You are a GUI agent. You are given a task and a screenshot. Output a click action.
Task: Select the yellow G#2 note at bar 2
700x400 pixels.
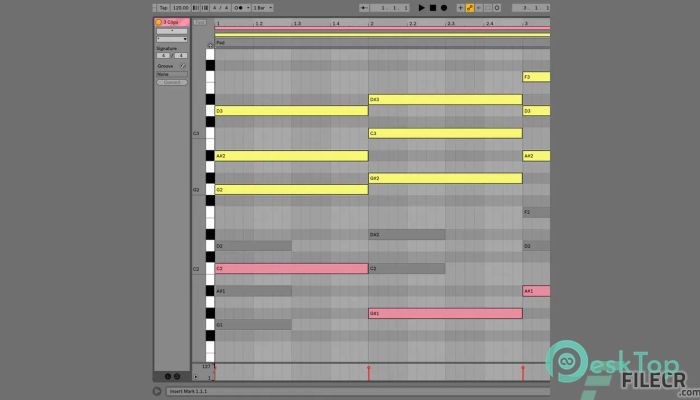click(x=445, y=179)
